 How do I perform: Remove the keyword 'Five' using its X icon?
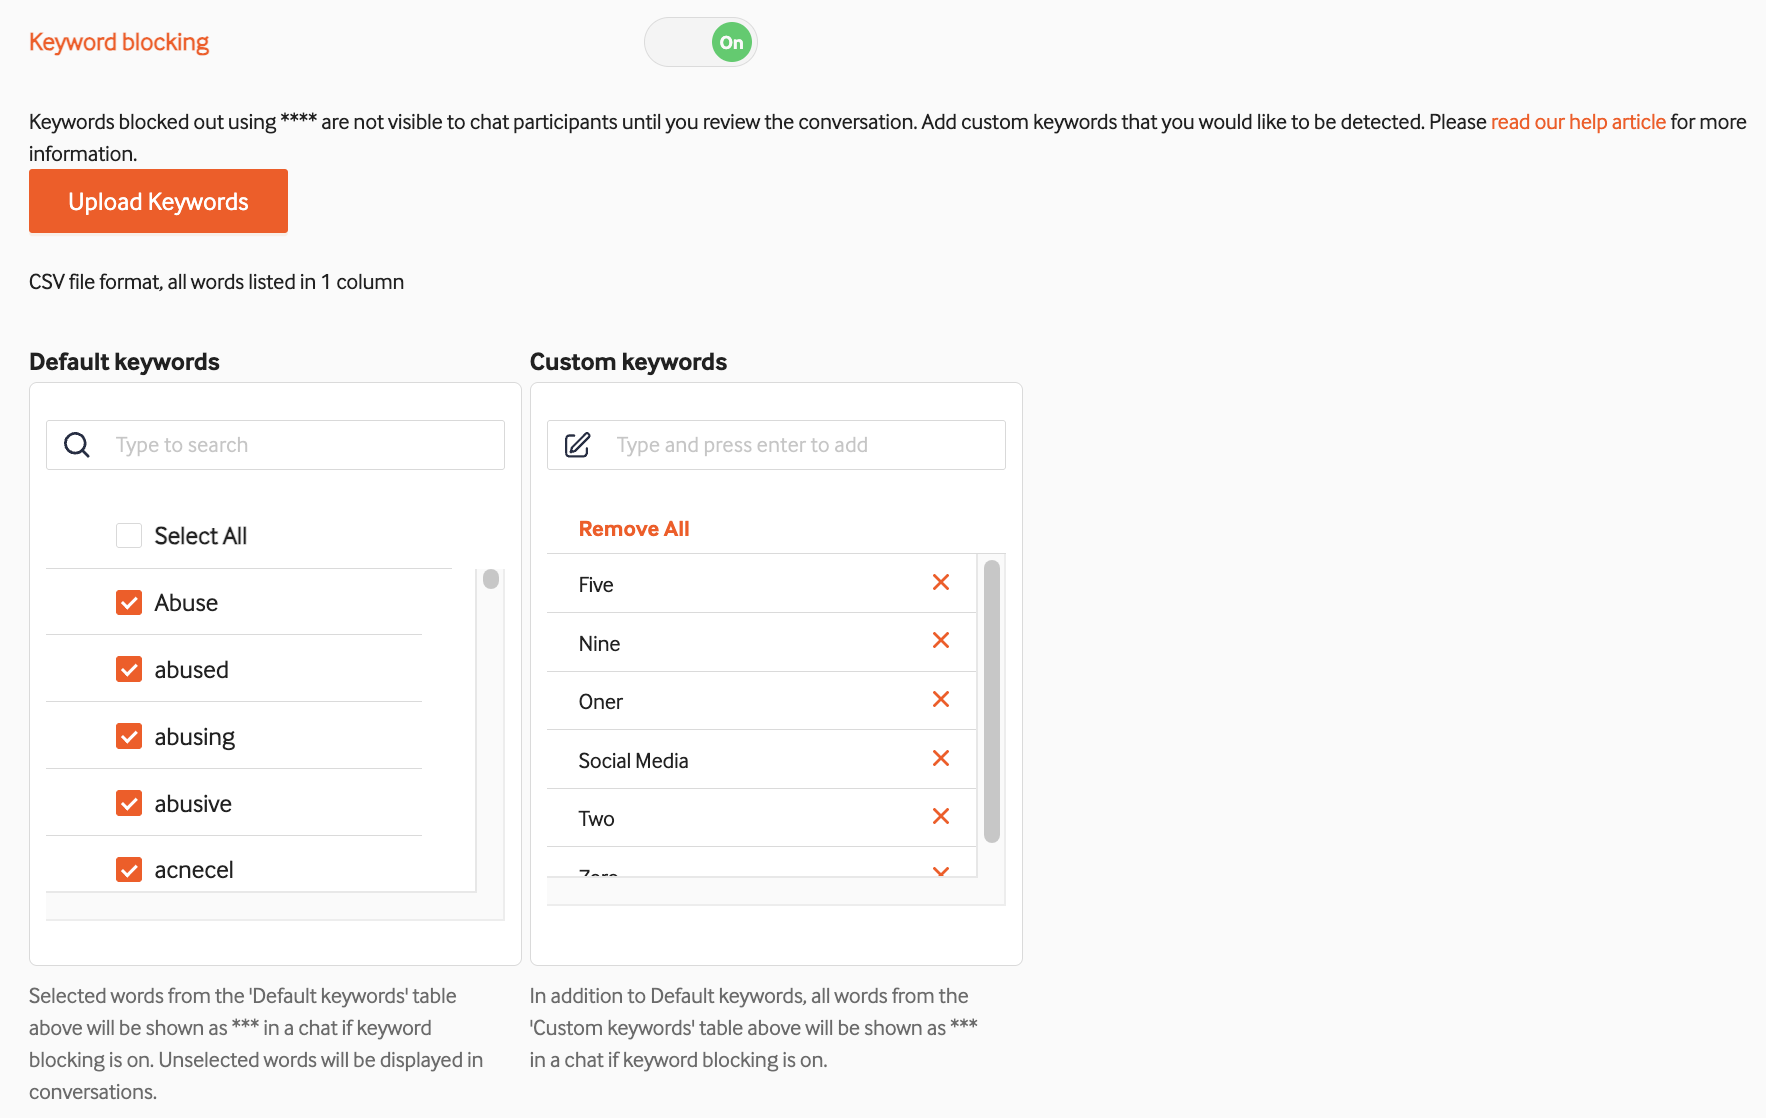tap(940, 582)
